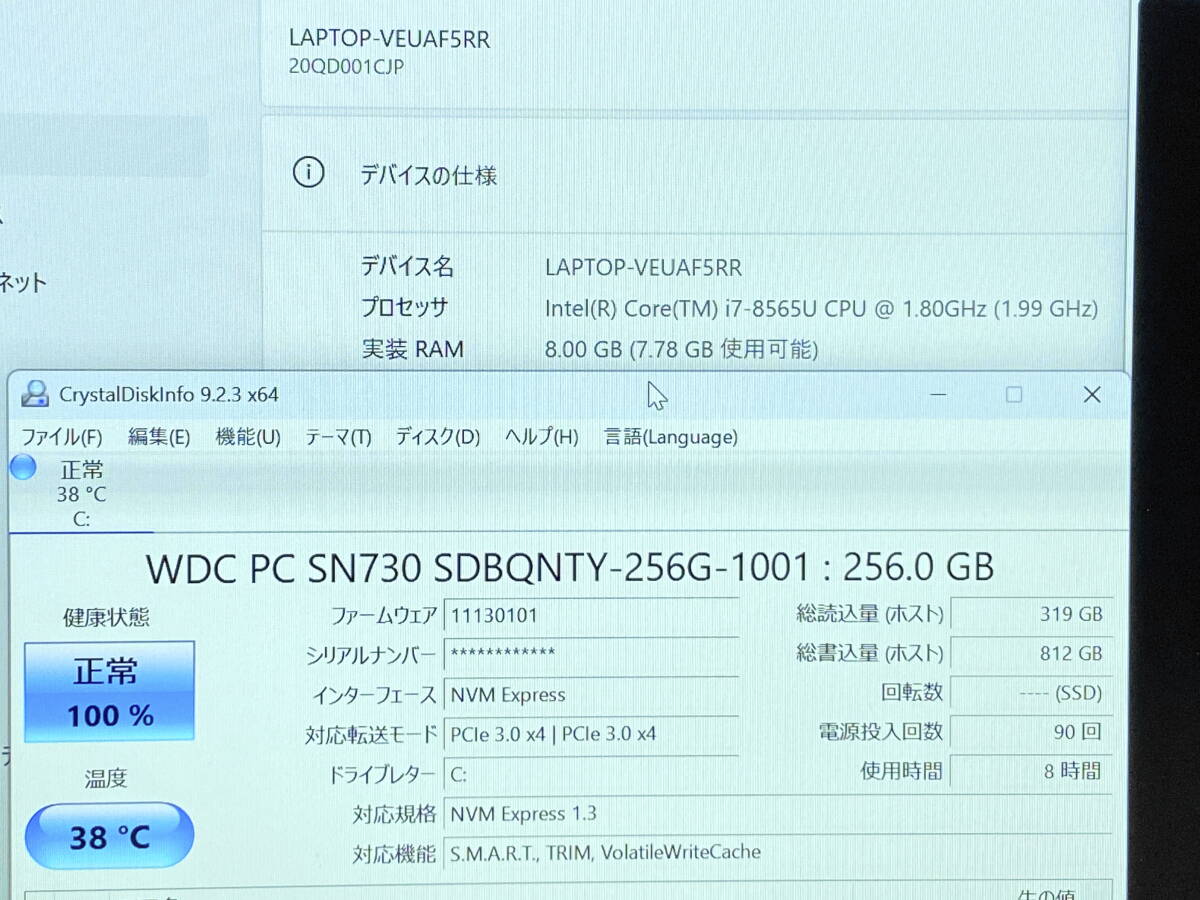Screen dimensions: 1200x900
Task: Click the CrystalDiskInfo app icon in title bar
Action: pyautogui.click(x=35, y=393)
